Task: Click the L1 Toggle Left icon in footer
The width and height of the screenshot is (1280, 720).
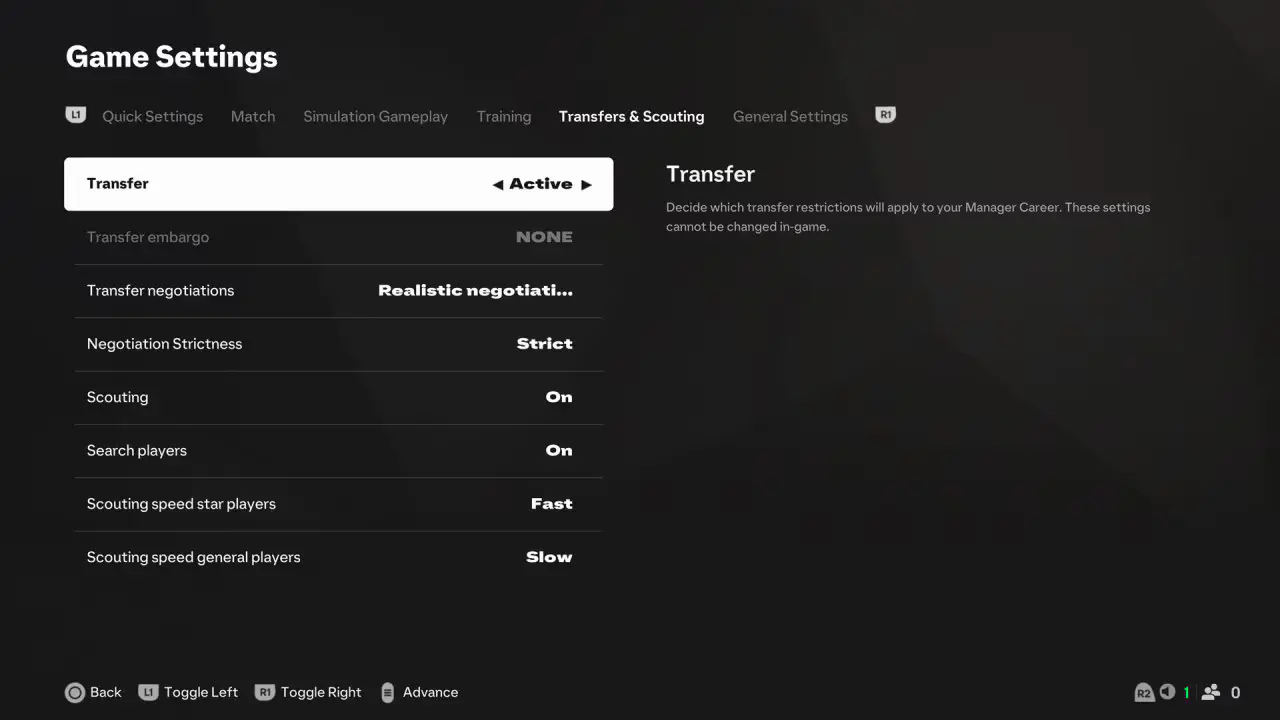Action: tap(148, 692)
